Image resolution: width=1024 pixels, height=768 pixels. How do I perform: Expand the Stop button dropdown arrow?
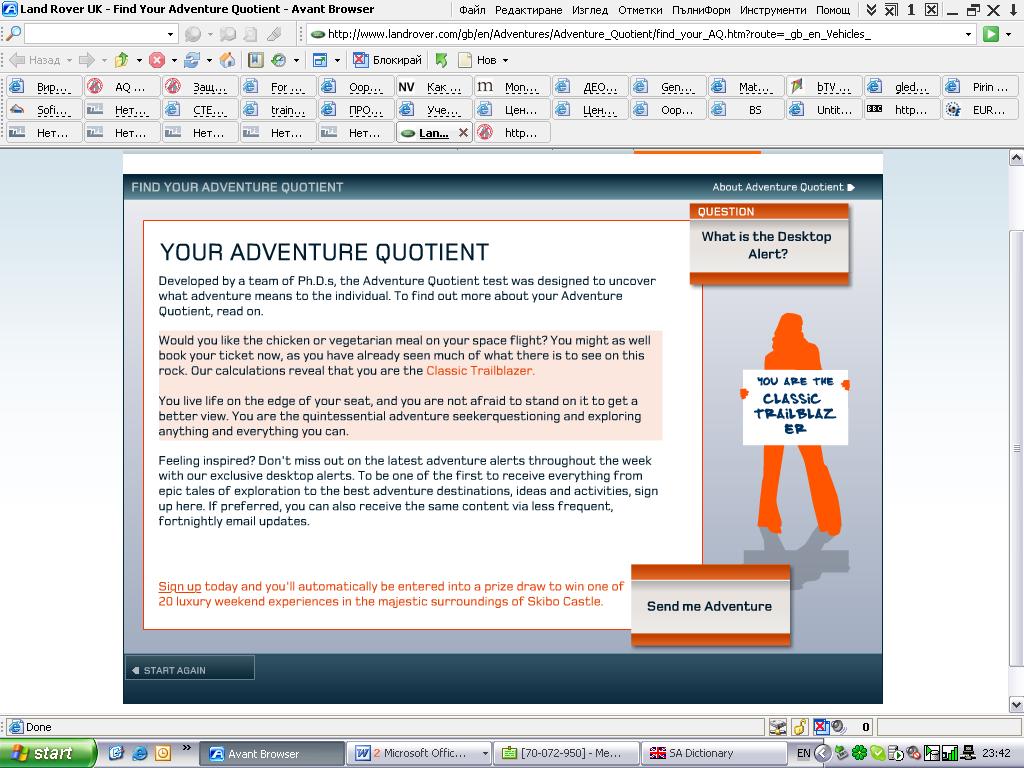(174, 60)
